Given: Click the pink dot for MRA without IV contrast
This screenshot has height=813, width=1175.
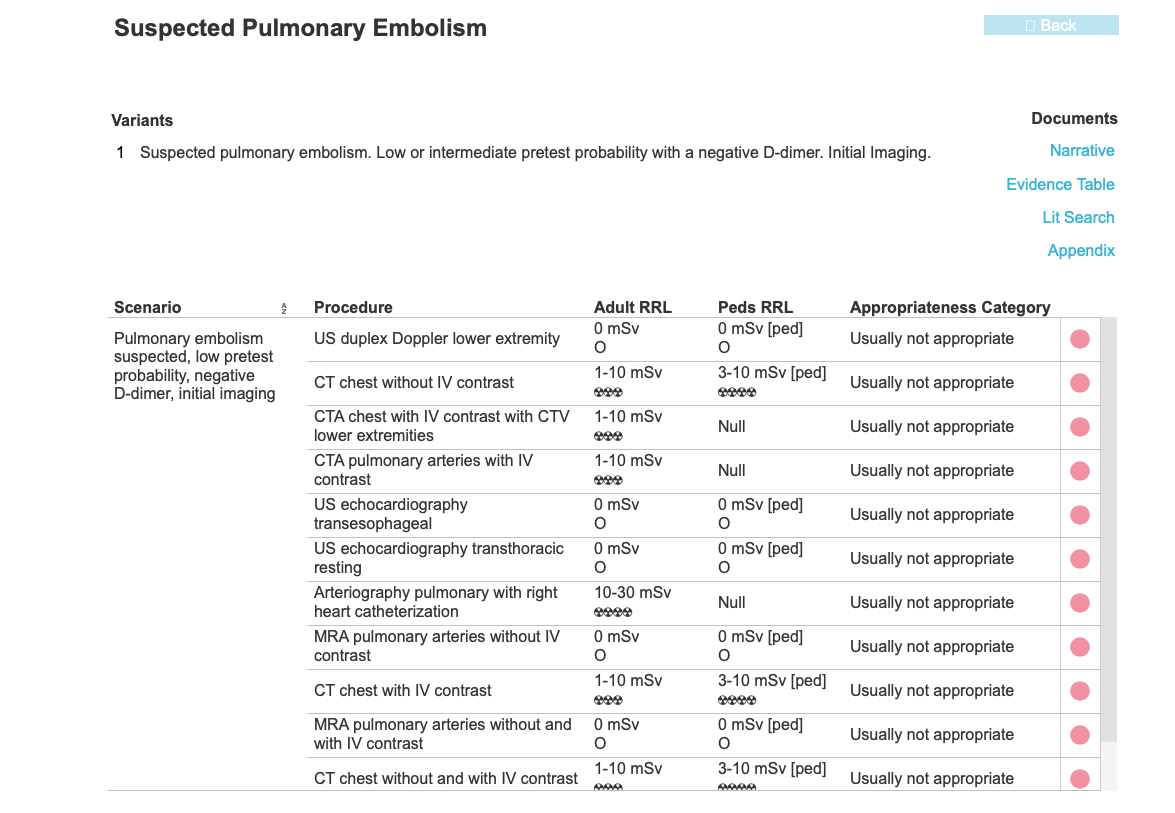Looking at the screenshot, I should (1080, 647).
